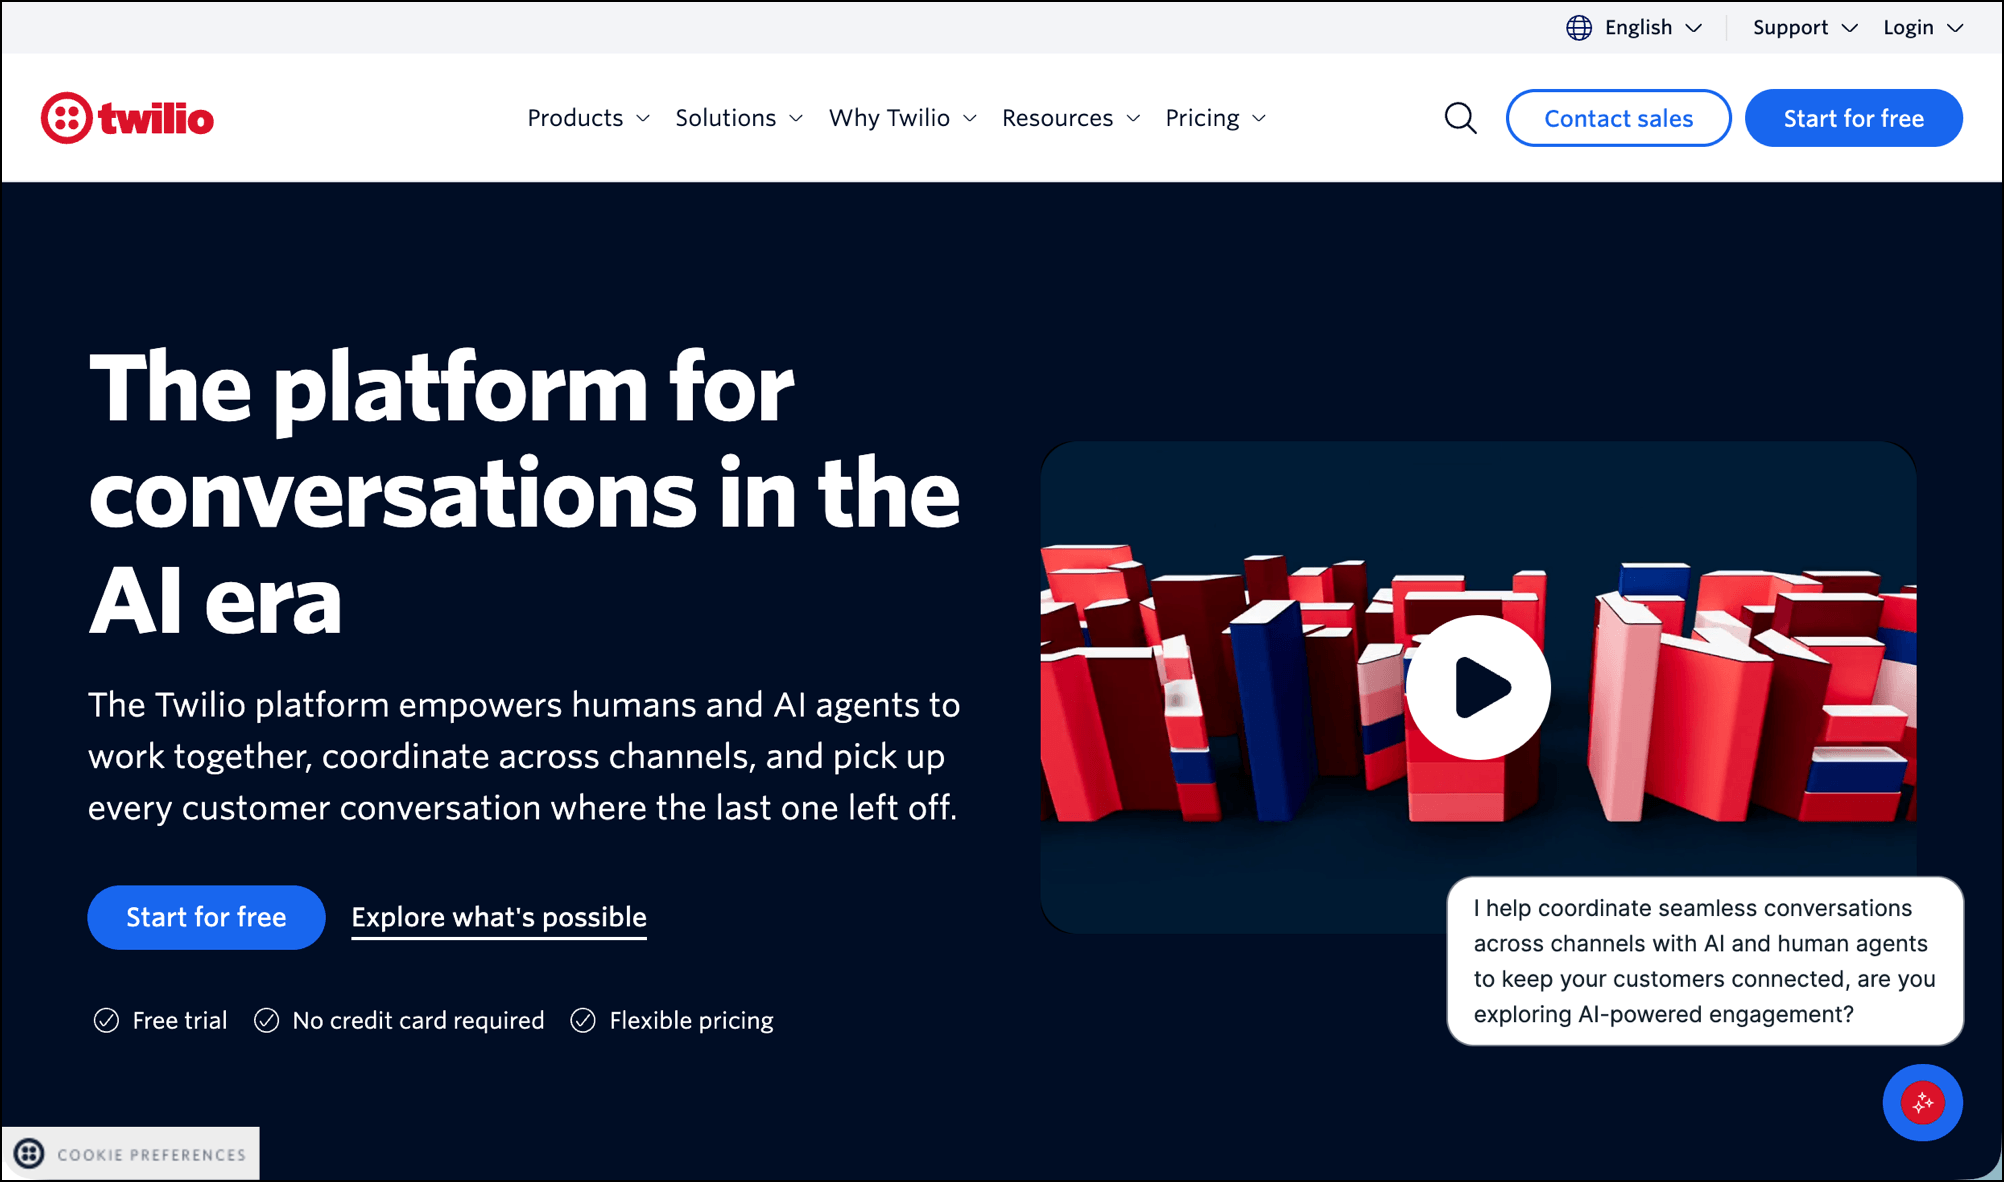Screen dimensions: 2004x1182
Task: Click the Flexible pricing checkmark icon
Action: pos(583,1020)
